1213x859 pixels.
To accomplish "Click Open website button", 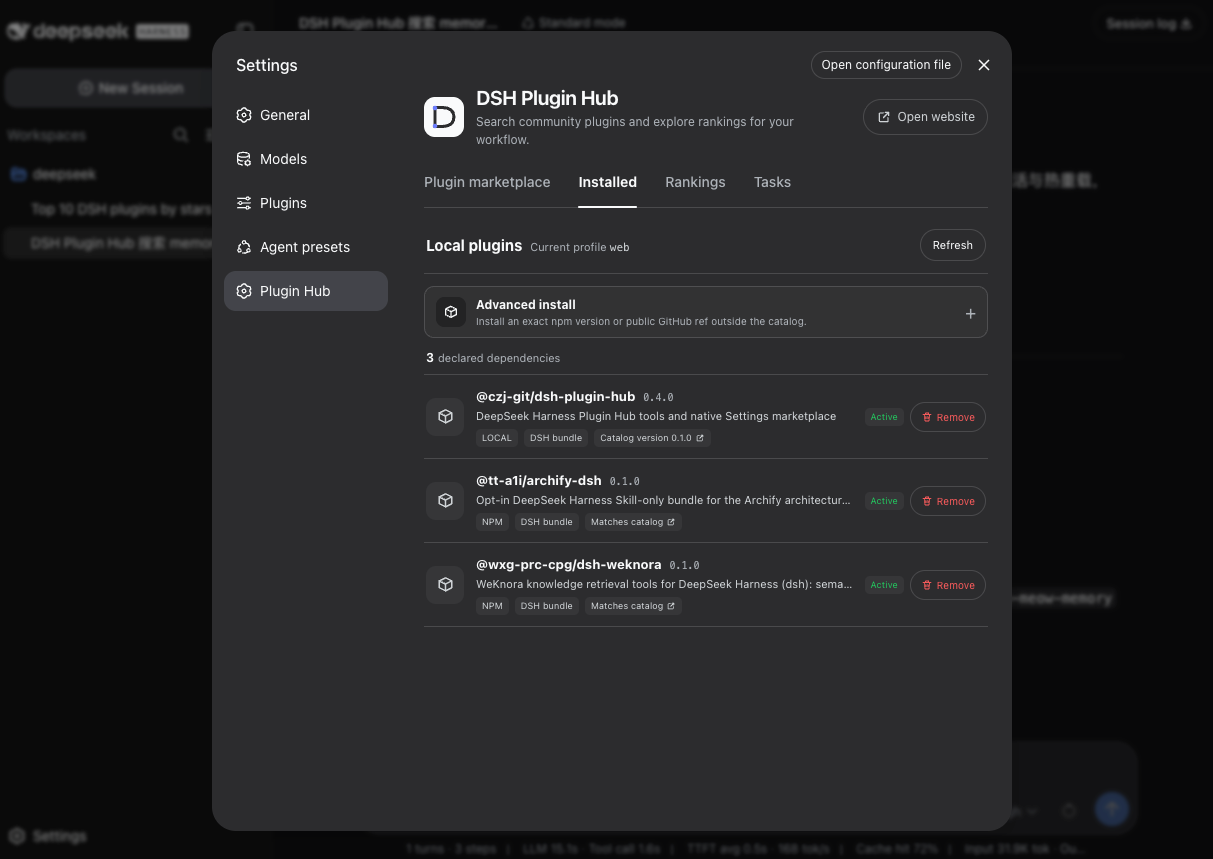I will [x=925, y=117].
